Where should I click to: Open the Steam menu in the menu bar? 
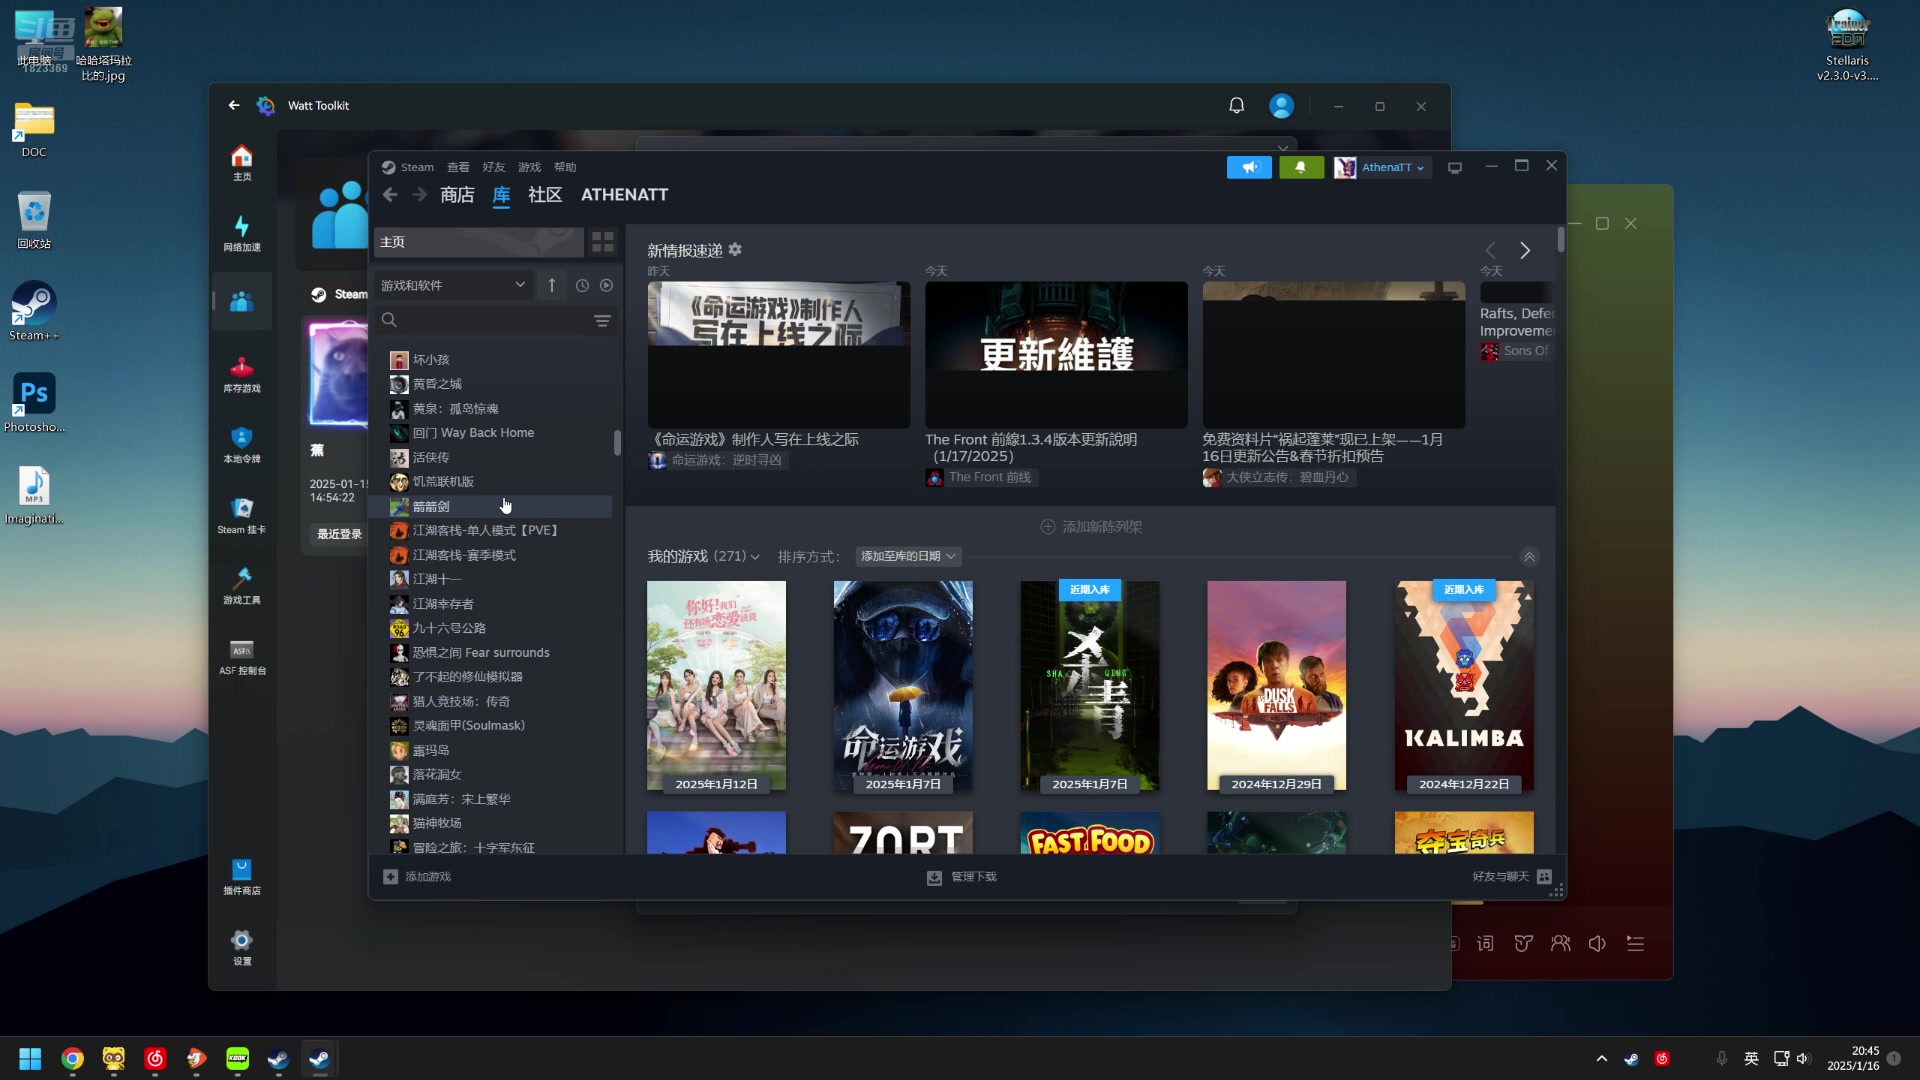[x=417, y=167]
